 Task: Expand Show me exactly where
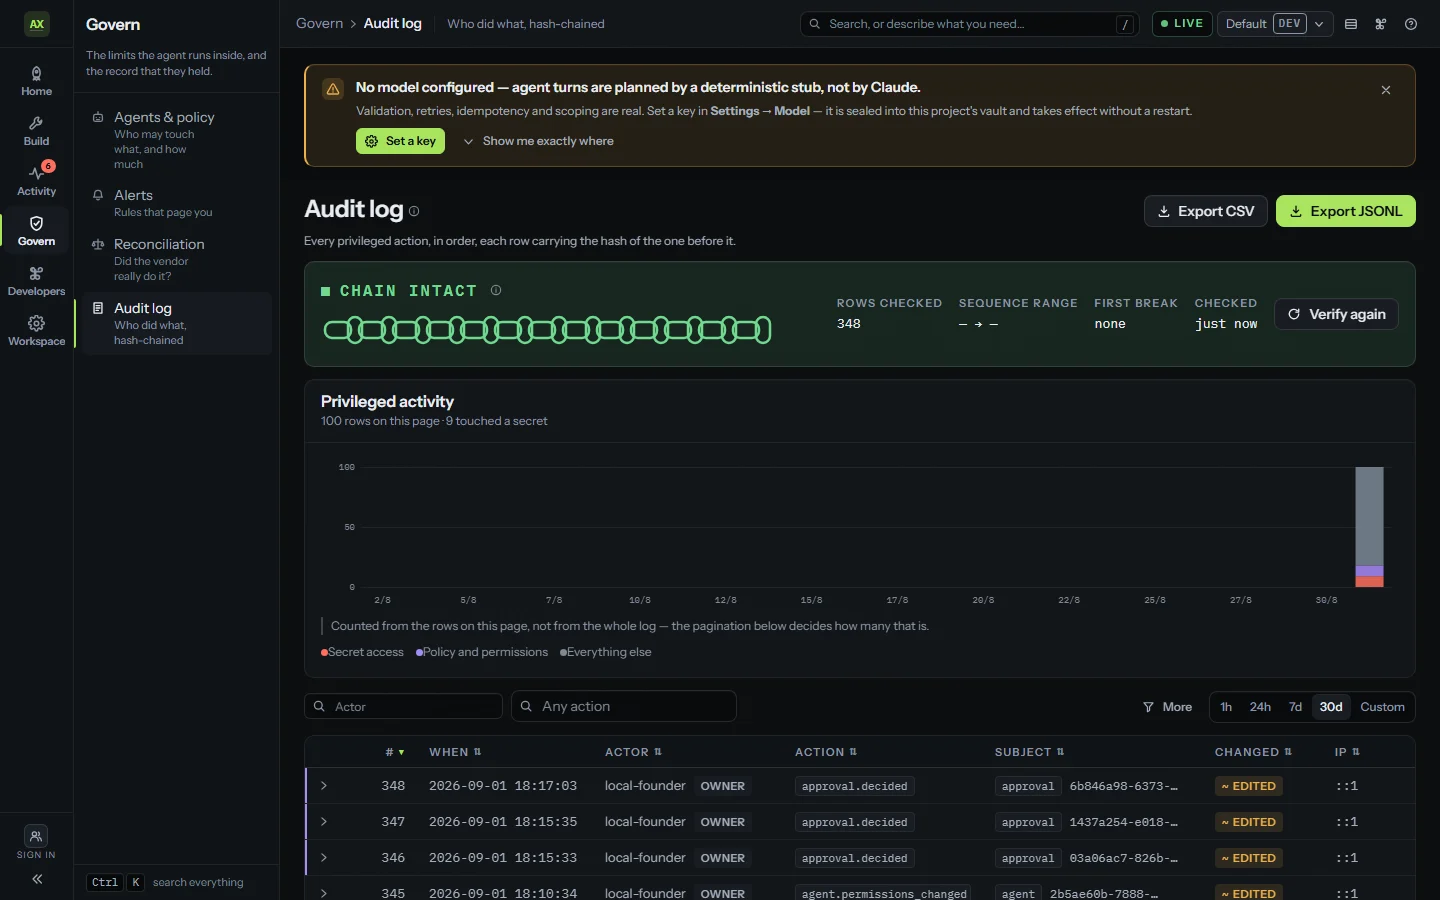pyautogui.click(x=538, y=141)
